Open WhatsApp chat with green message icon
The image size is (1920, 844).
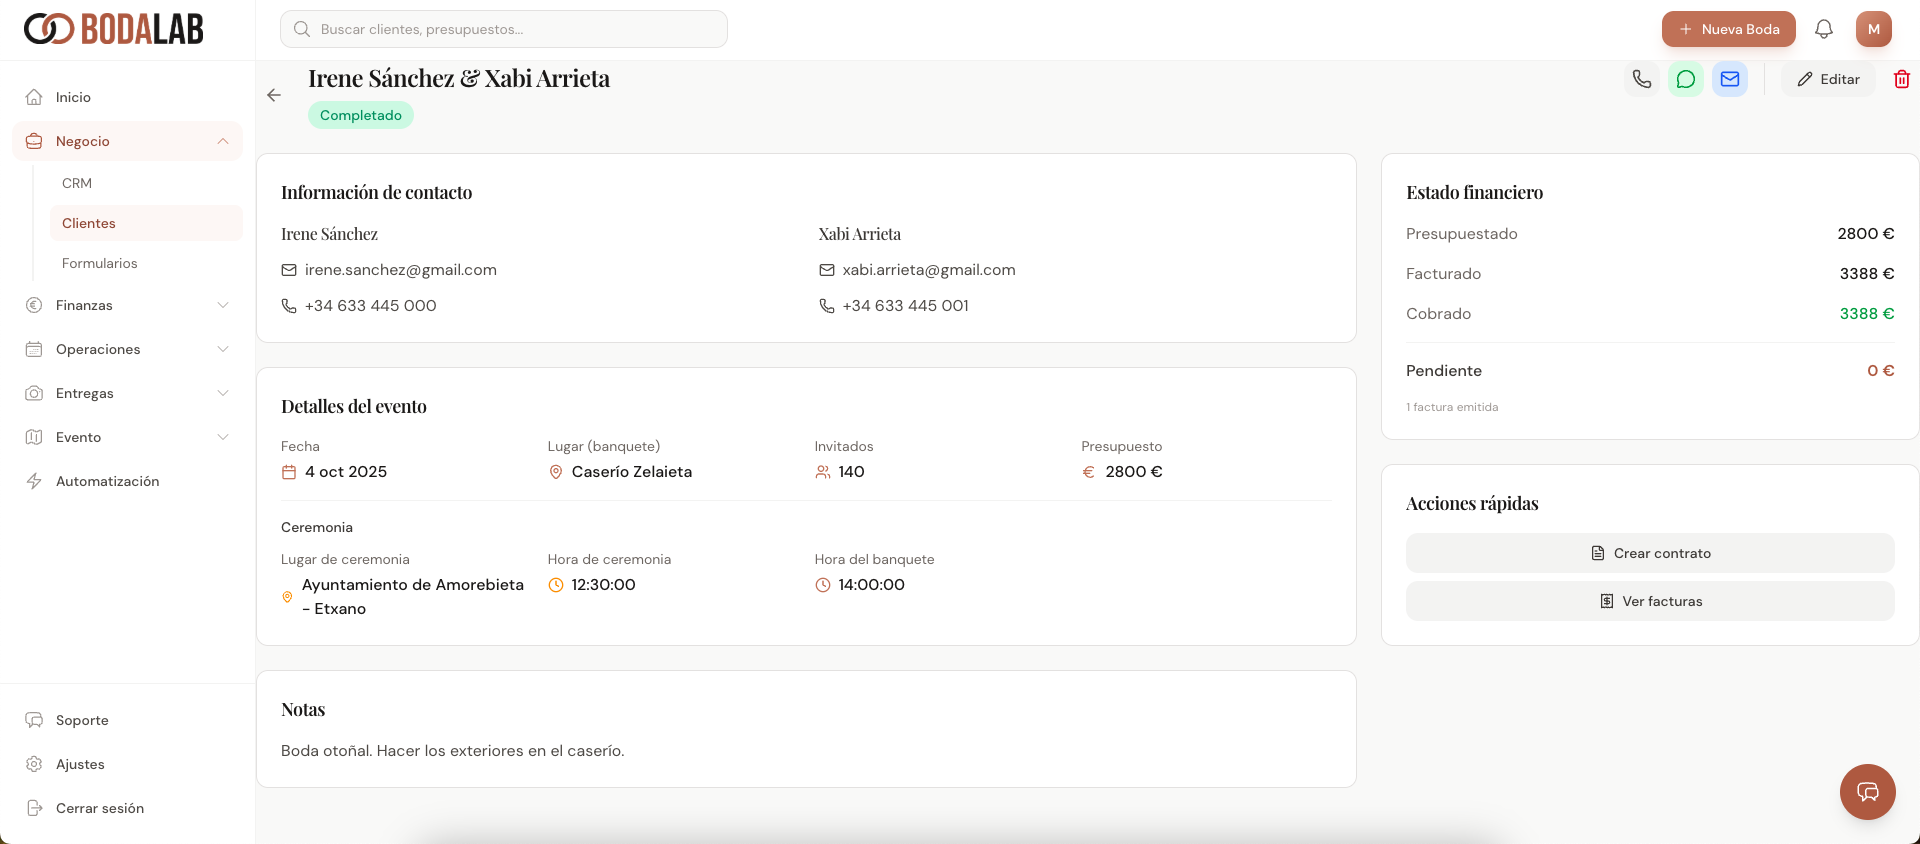point(1685,79)
